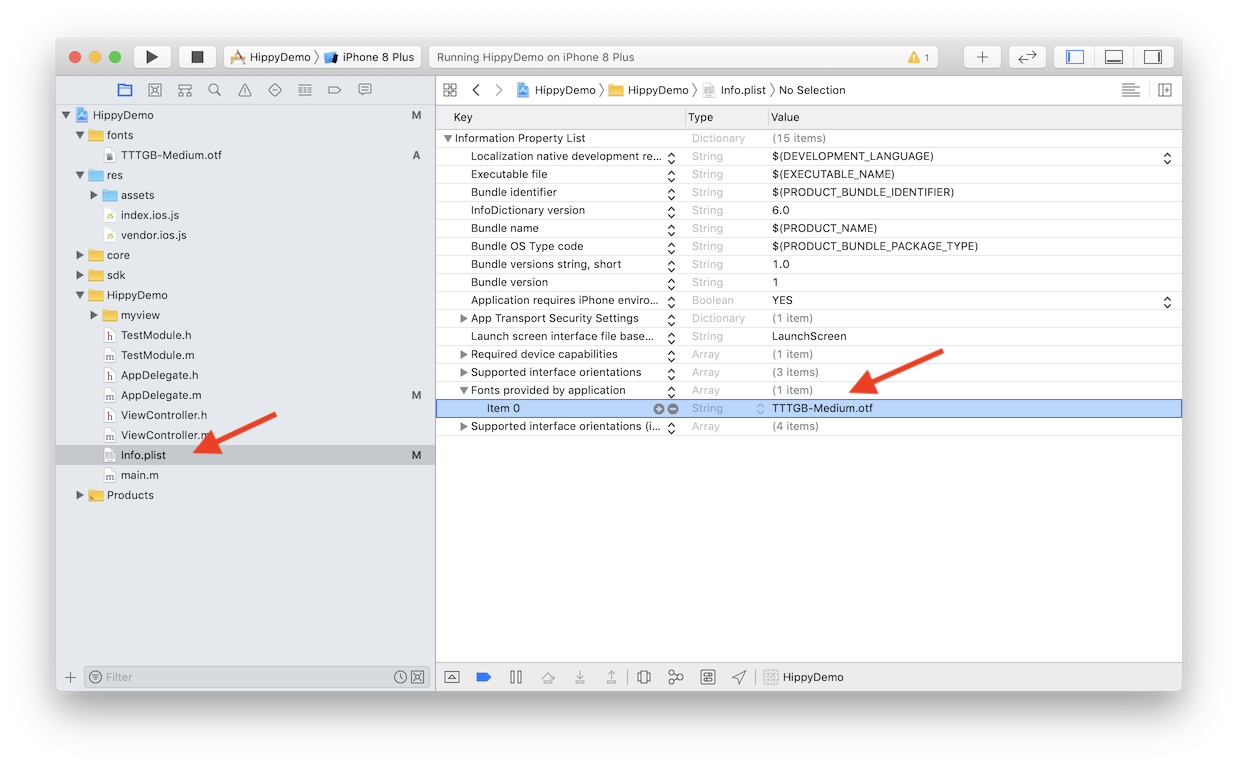Image resolution: width=1238 pixels, height=765 pixels.
Task: Select AppDelegate.m file
Action: pos(161,395)
